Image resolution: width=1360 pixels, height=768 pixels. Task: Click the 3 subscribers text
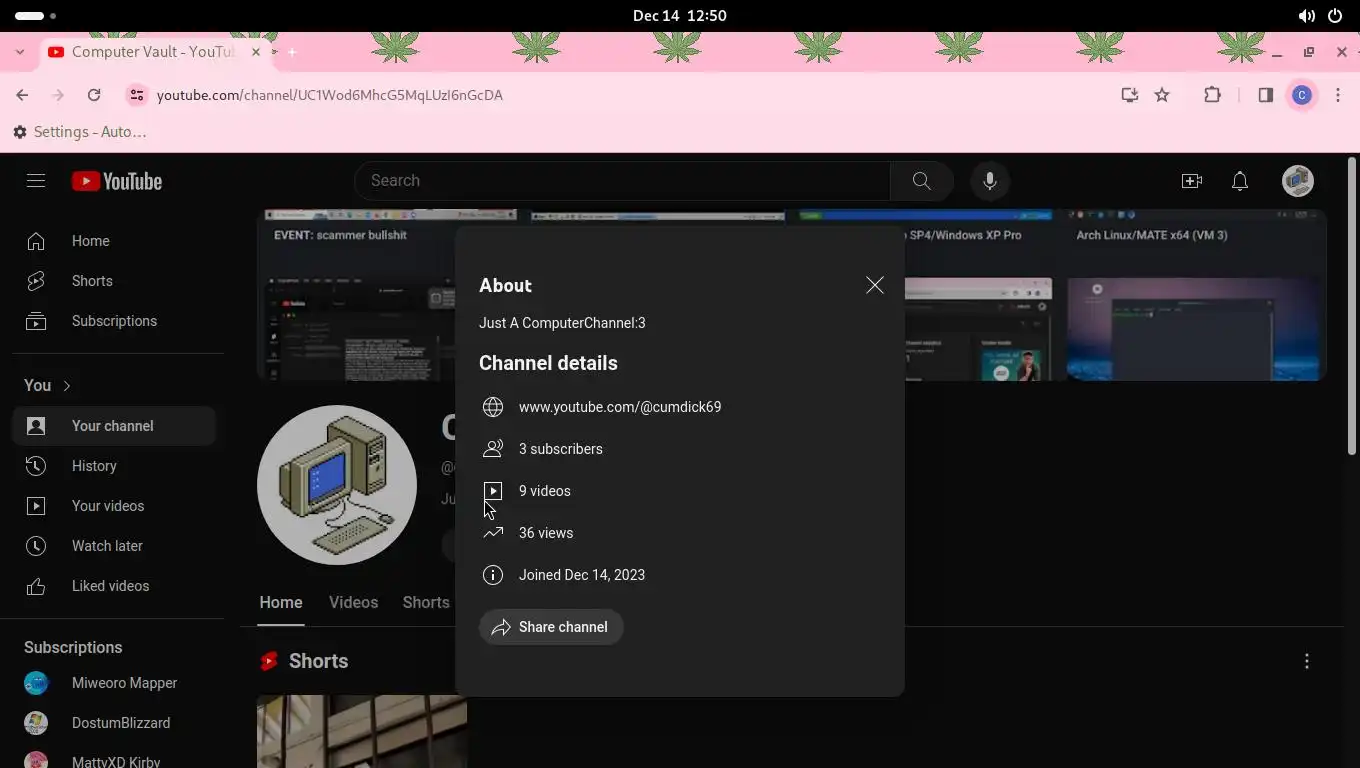click(561, 449)
